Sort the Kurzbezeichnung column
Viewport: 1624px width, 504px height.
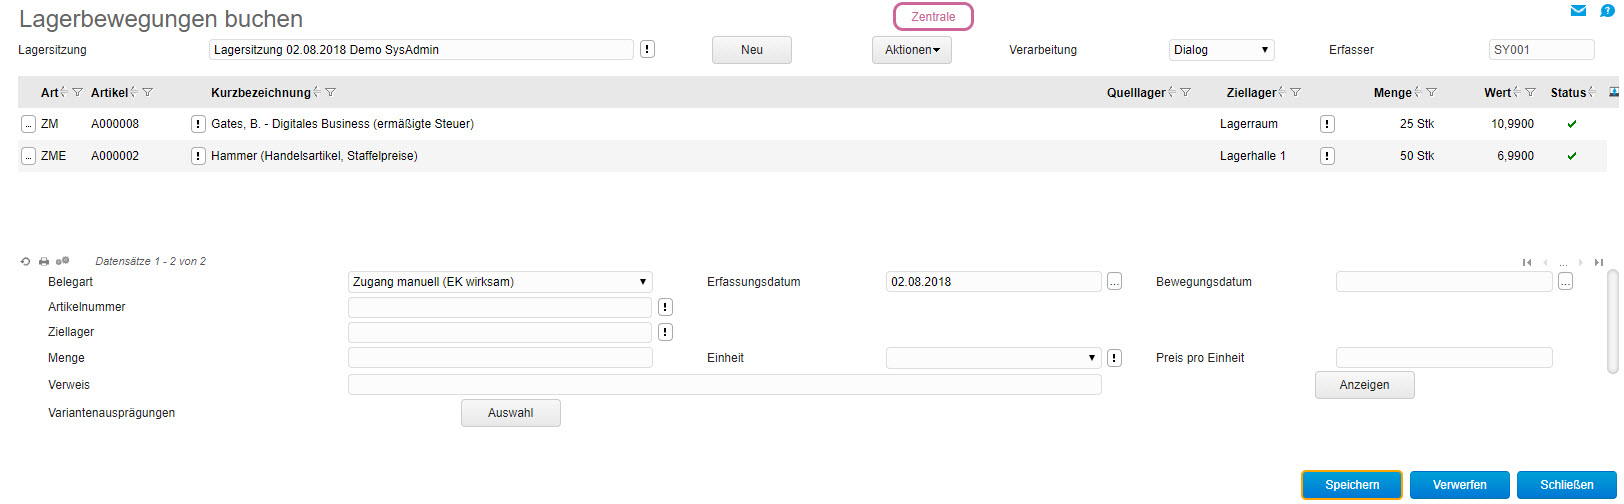click(x=318, y=93)
